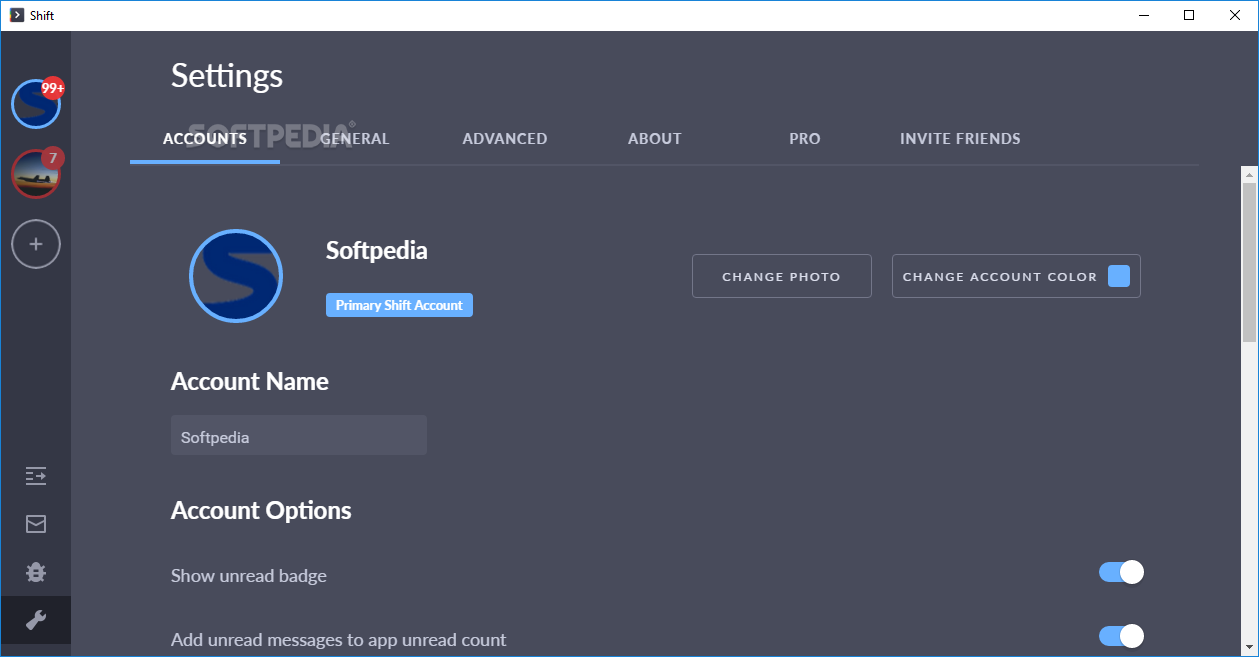Click the bug report icon in sidebar

click(36, 572)
